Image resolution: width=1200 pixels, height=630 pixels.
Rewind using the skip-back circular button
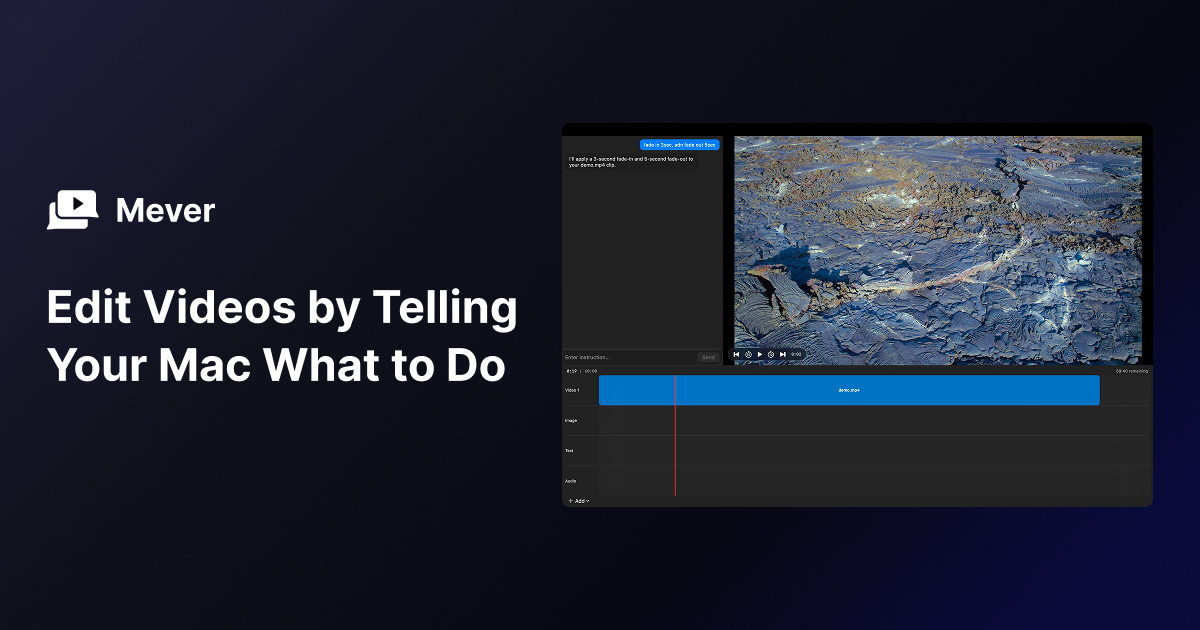click(x=748, y=354)
